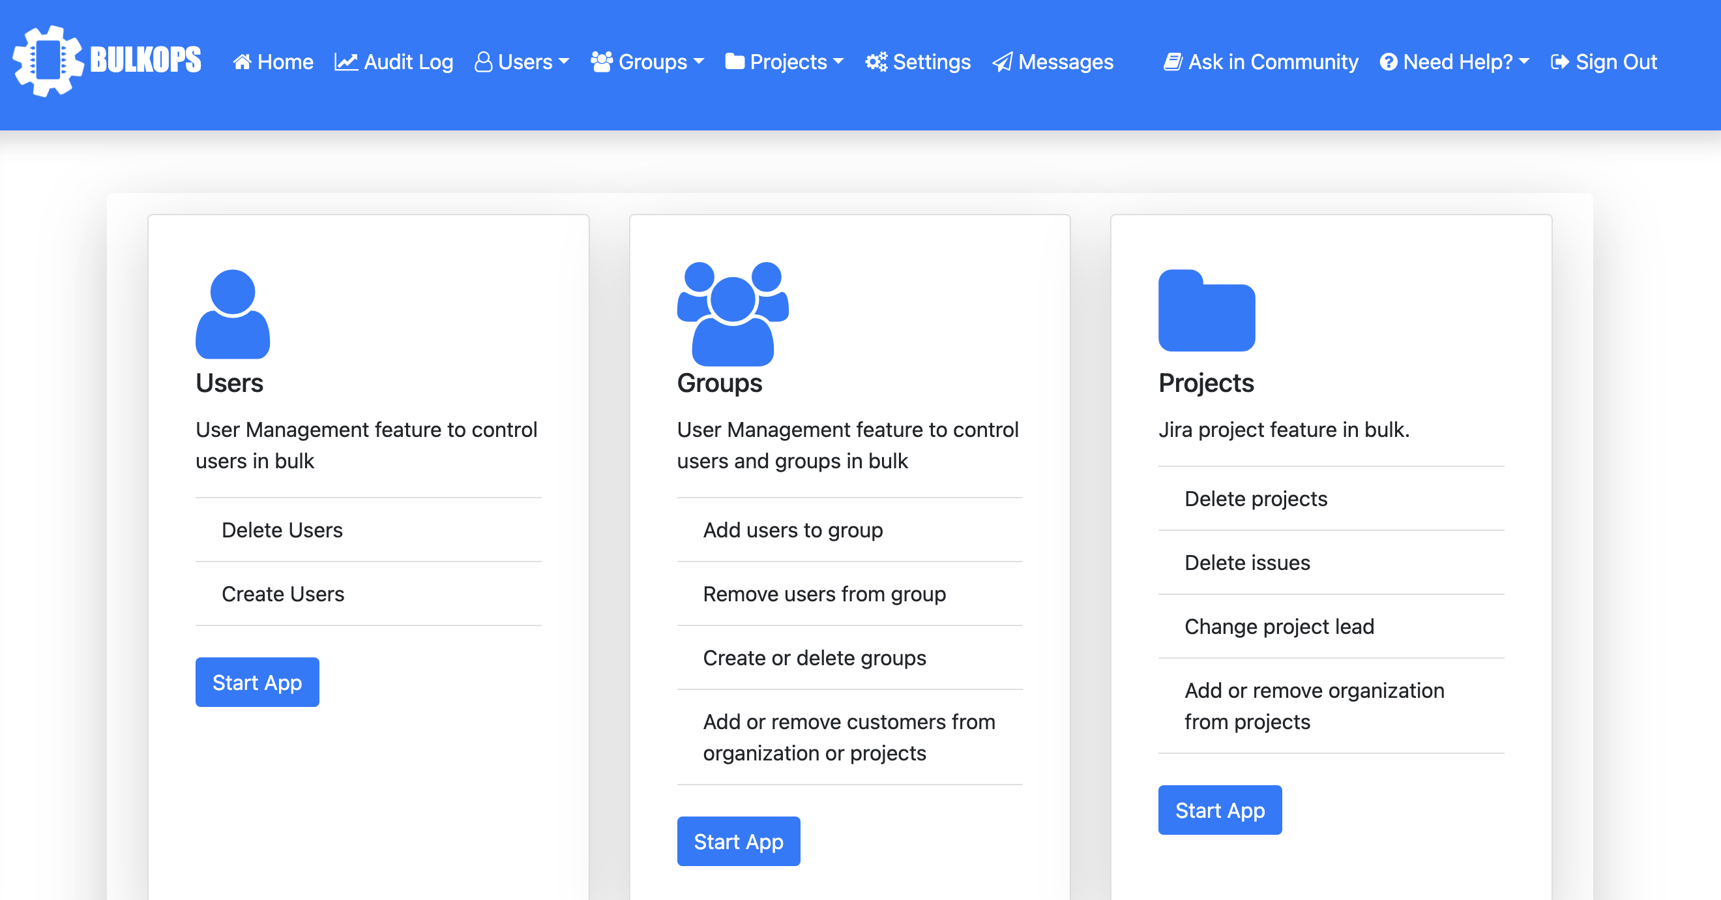Screen dimensions: 1721x900
Task: Open the Settings menu item
Action: coord(918,62)
